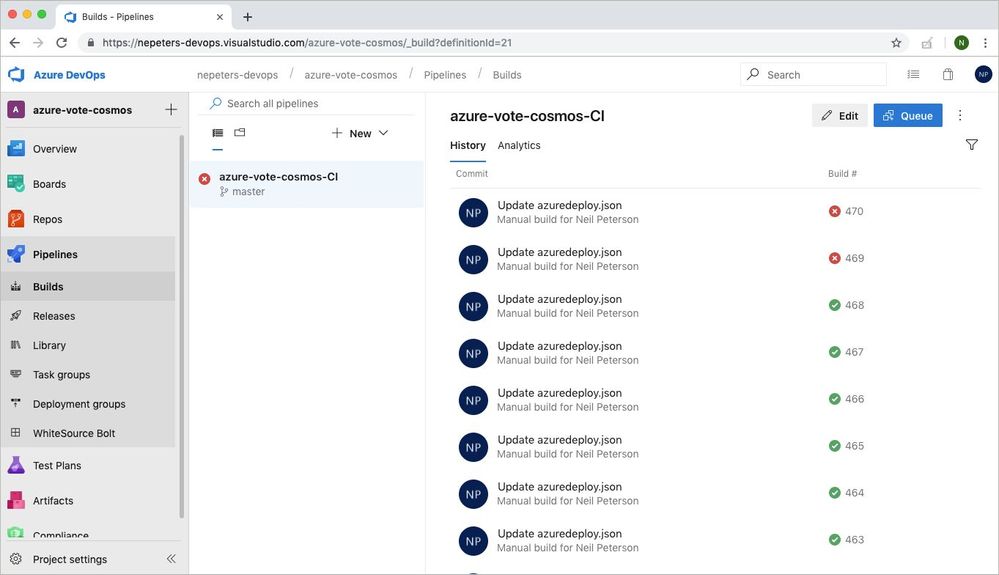Image resolution: width=999 pixels, height=575 pixels.
Task: Select azure-vote-cosmos-CI pipeline in list
Action: tap(306, 183)
